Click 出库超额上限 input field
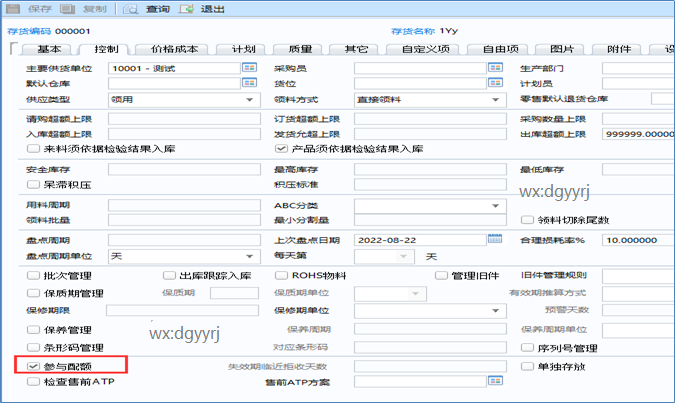Image resolution: width=675 pixels, height=403 pixels. tap(638, 134)
